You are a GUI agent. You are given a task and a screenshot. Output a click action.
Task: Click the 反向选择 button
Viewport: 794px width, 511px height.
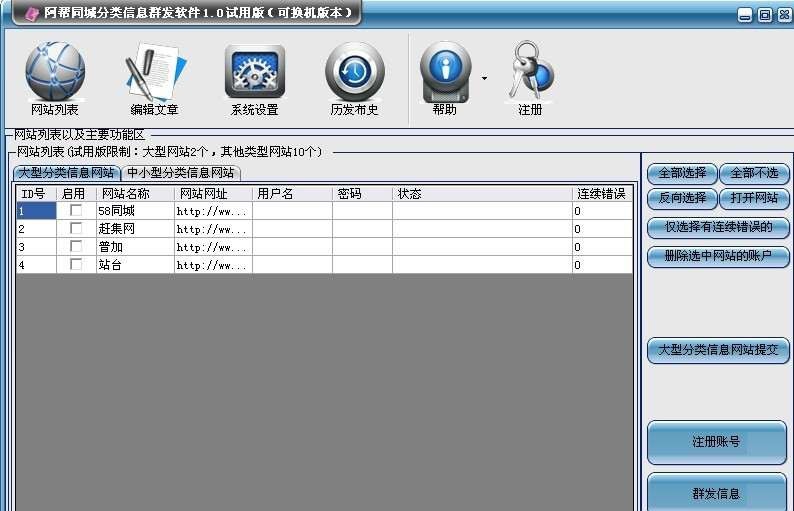[682, 198]
